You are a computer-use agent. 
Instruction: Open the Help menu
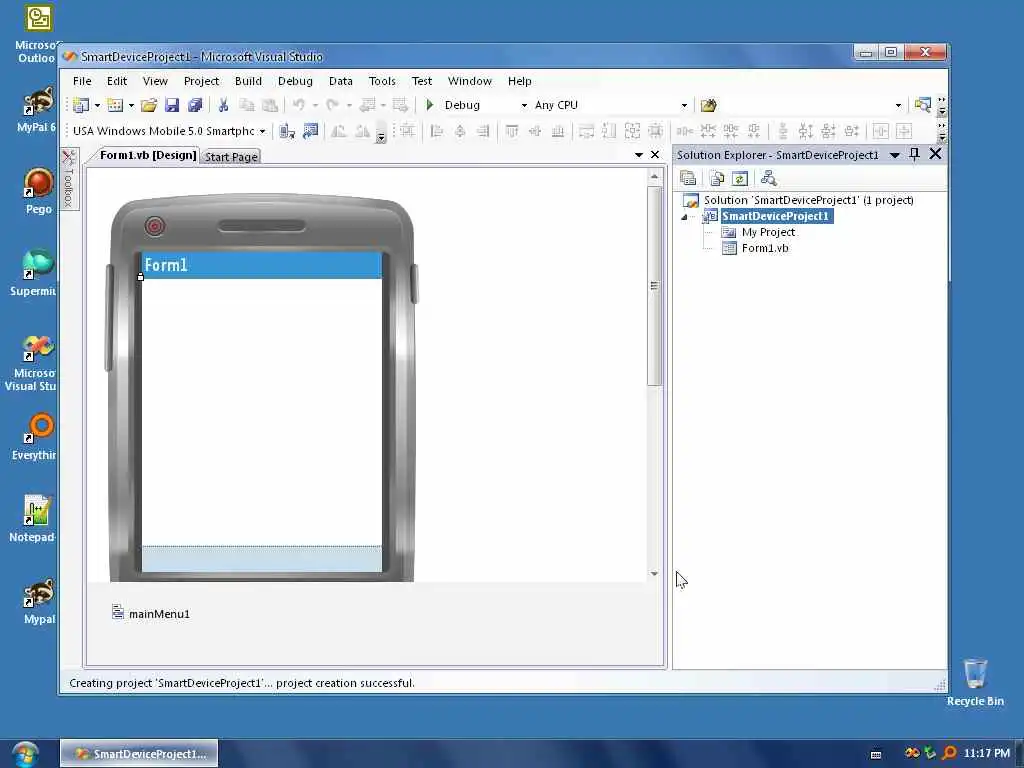tap(520, 81)
